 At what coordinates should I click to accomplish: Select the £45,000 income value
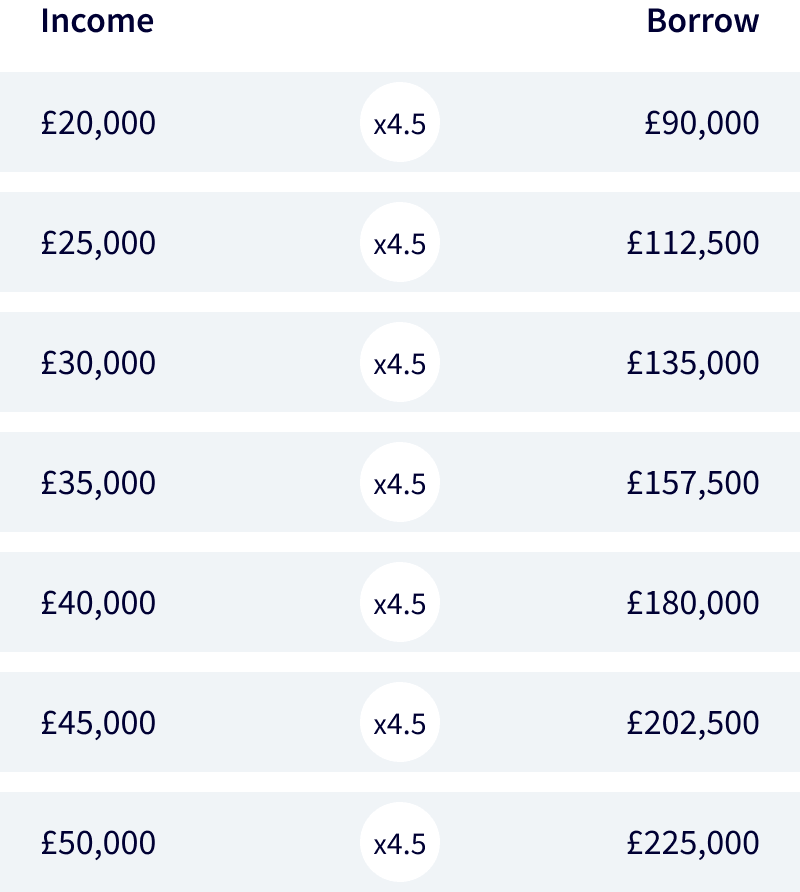tap(98, 723)
